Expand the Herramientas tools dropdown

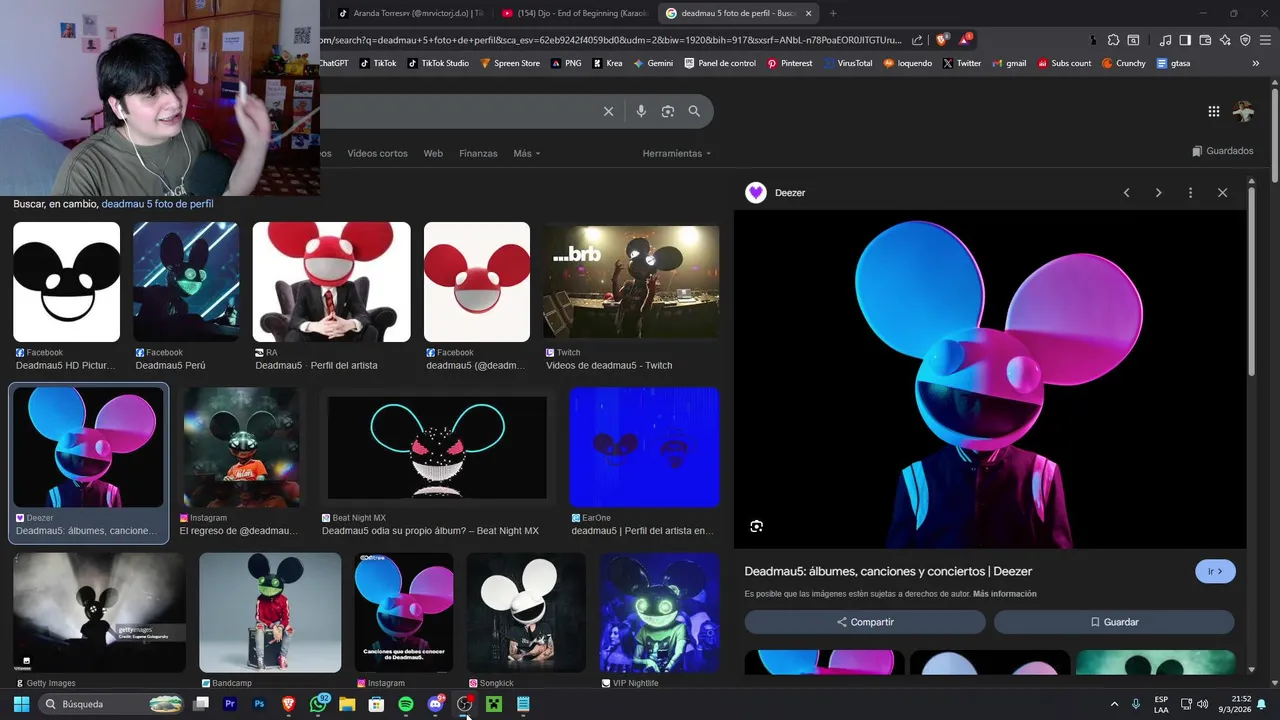677,153
